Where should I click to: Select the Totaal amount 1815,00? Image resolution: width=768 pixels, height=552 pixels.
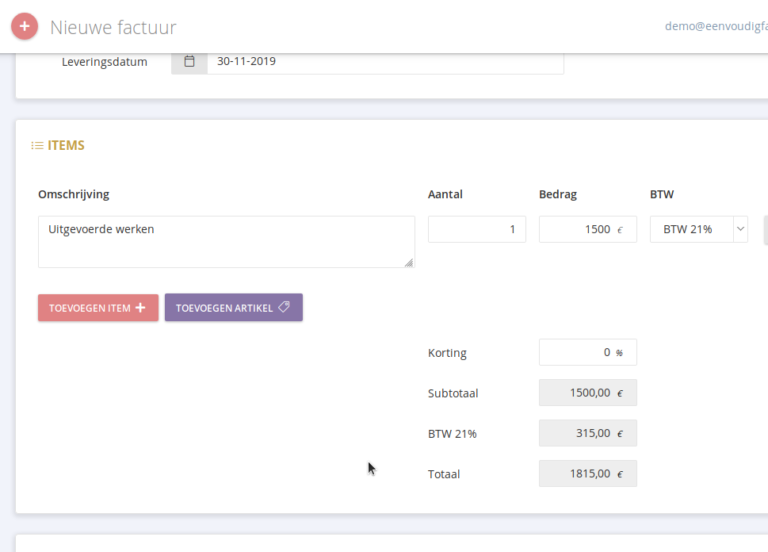click(587, 474)
